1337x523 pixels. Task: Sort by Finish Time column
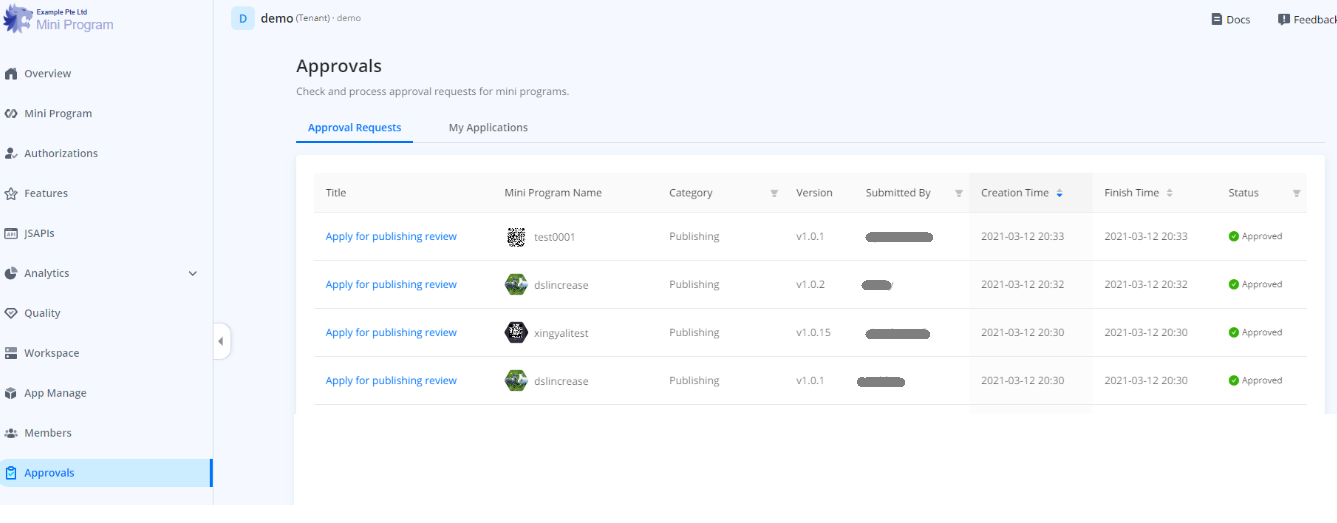click(1169, 193)
